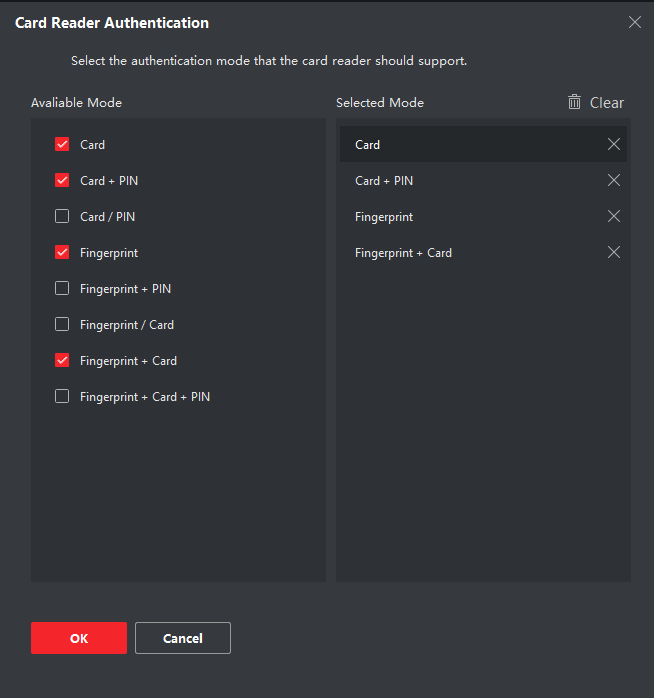
Task: Select Card + PIN entry in Selected Mode
Action: point(483,180)
